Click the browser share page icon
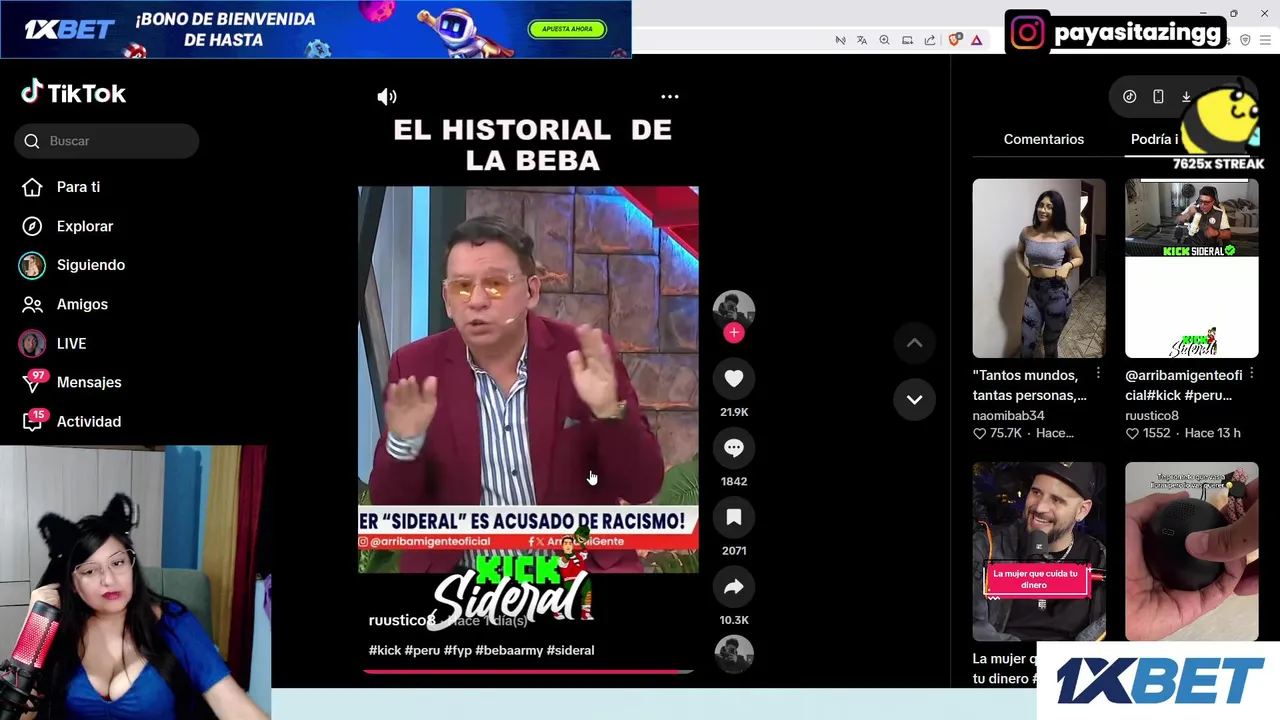1280x720 pixels. pos(930,40)
